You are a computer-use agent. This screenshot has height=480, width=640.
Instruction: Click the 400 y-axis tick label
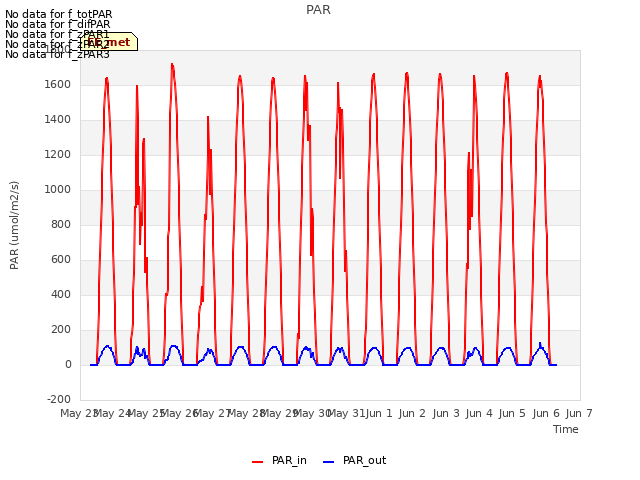point(61,295)
